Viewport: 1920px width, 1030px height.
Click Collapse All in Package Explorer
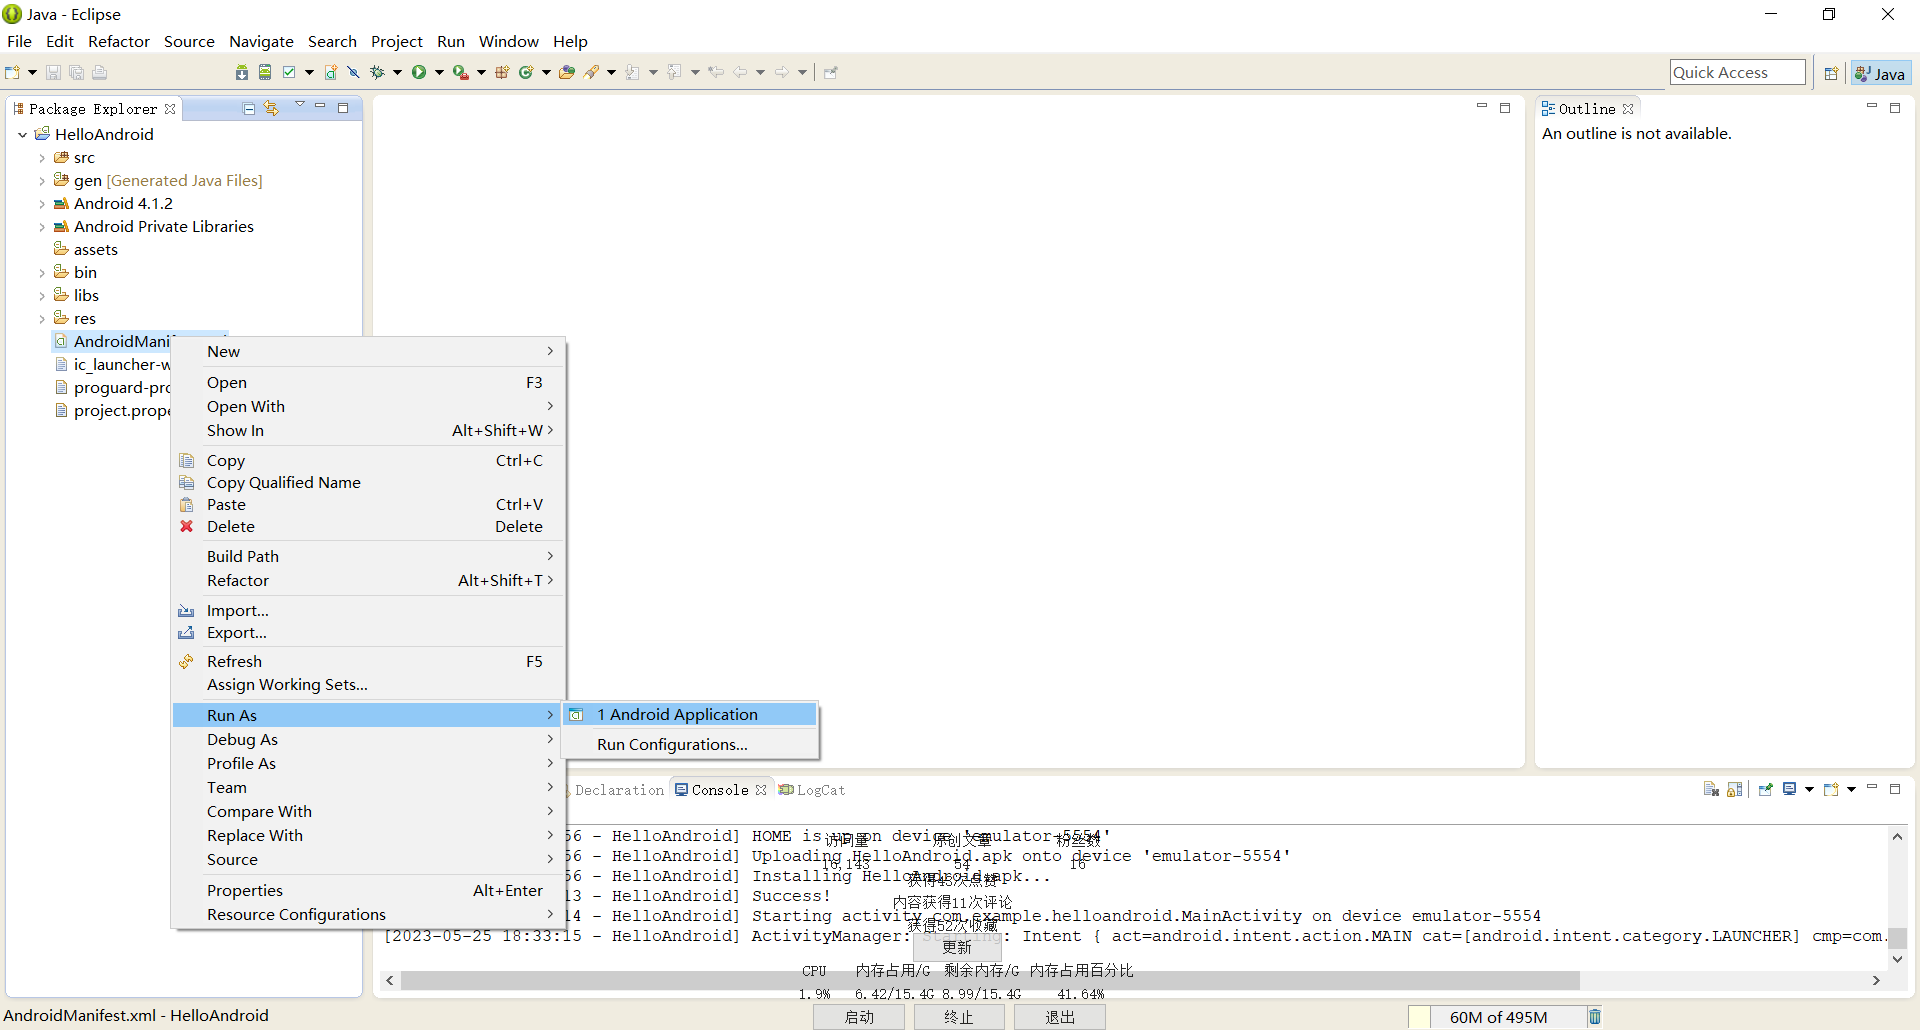[x=249, y=108]
